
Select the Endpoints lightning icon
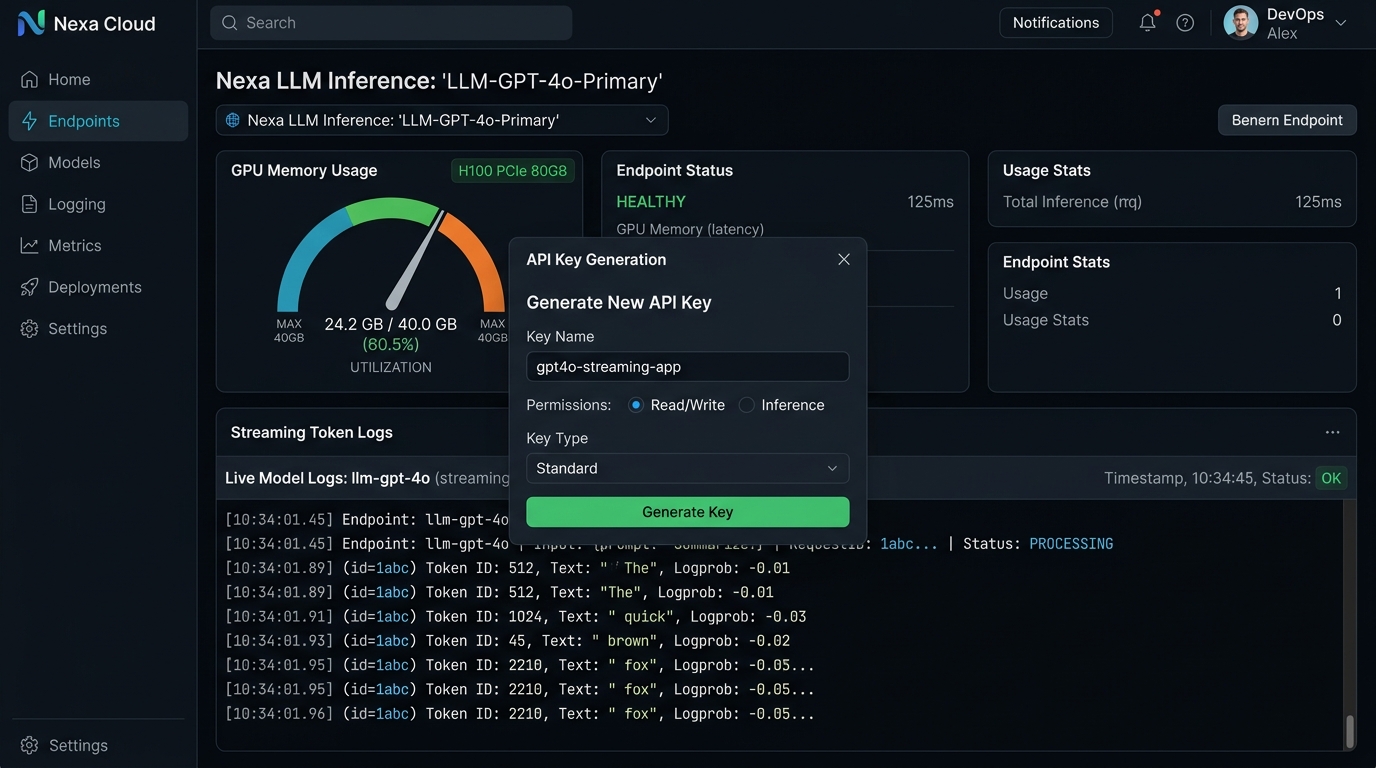tap(29, 121)
